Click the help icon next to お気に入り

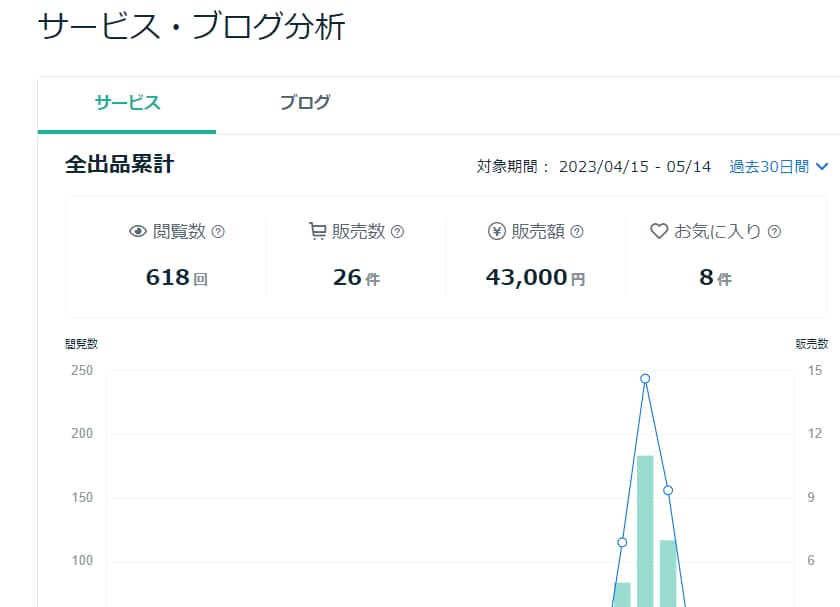774,231
